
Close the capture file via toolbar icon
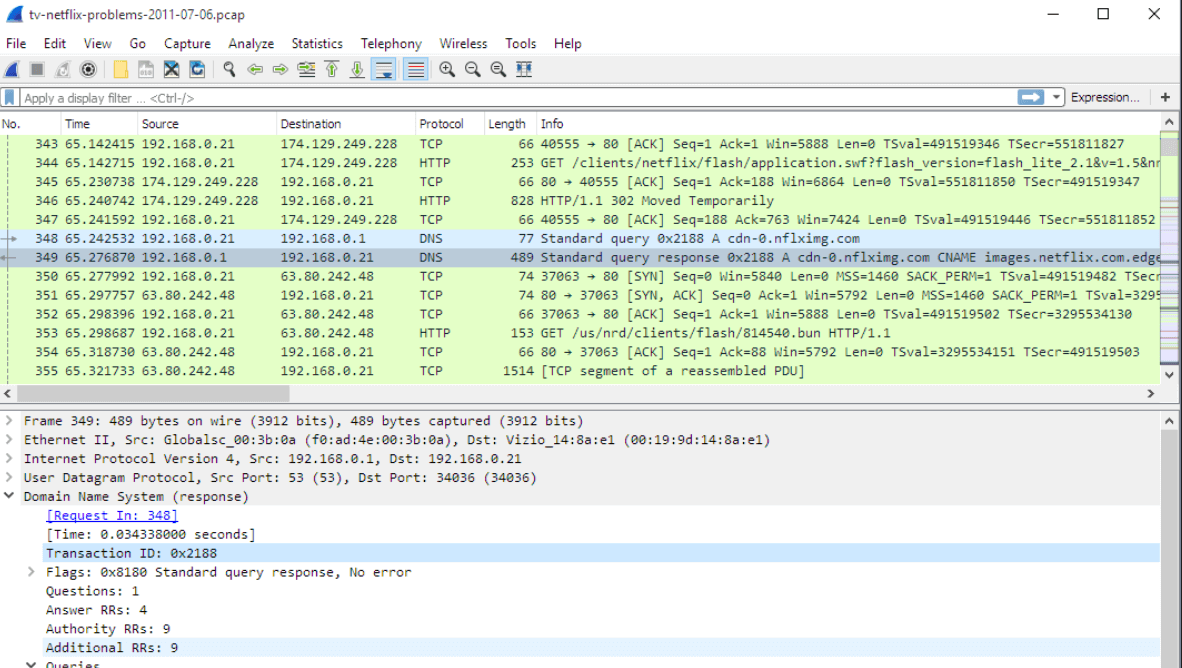(171, 70)
